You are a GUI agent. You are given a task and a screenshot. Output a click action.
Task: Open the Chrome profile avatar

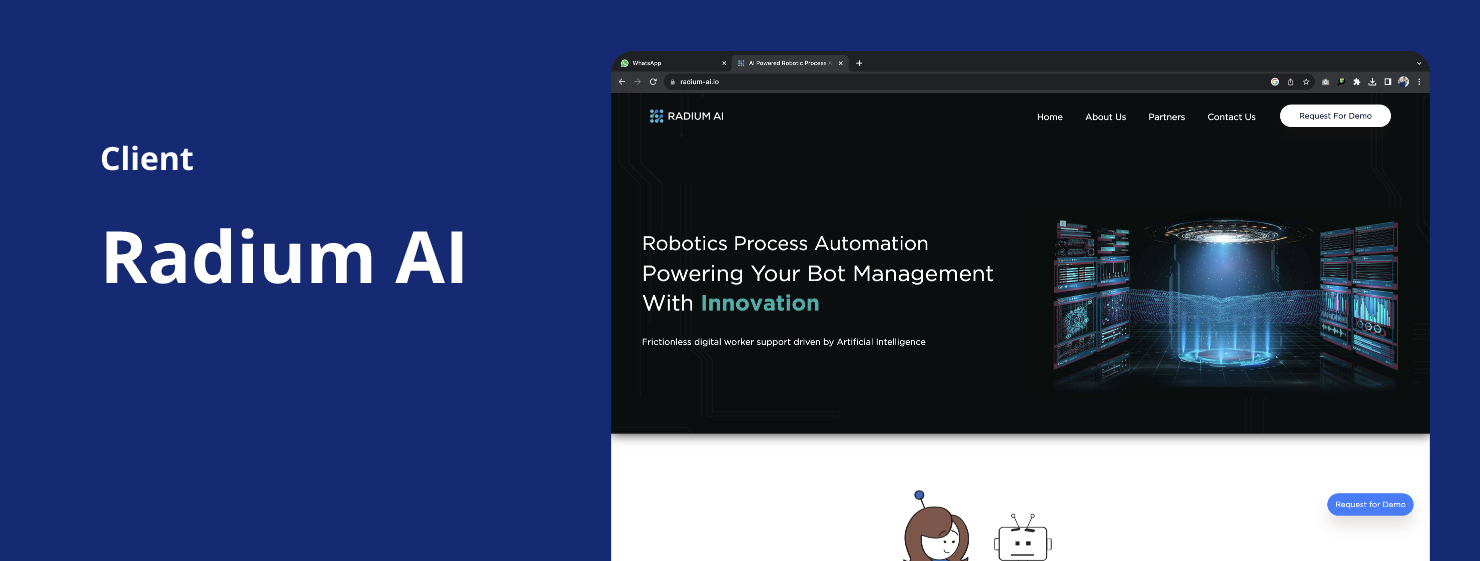tap(1404, 82)
